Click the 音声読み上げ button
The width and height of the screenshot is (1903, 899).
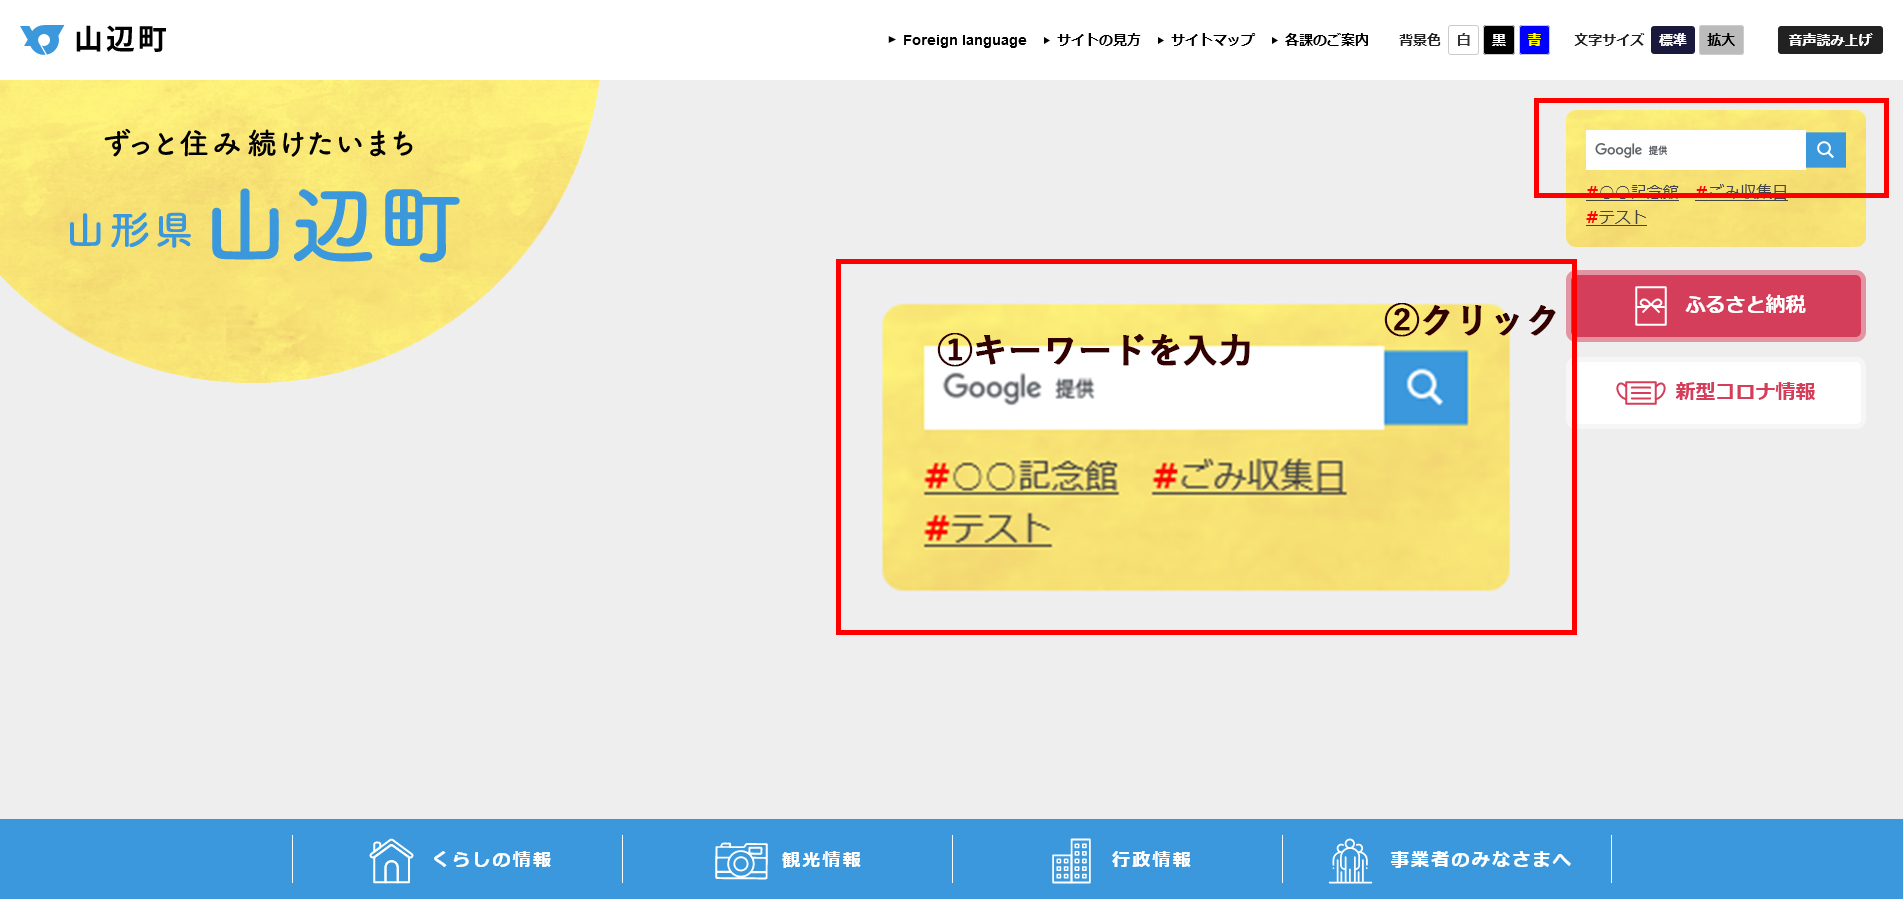point(1830,40)
